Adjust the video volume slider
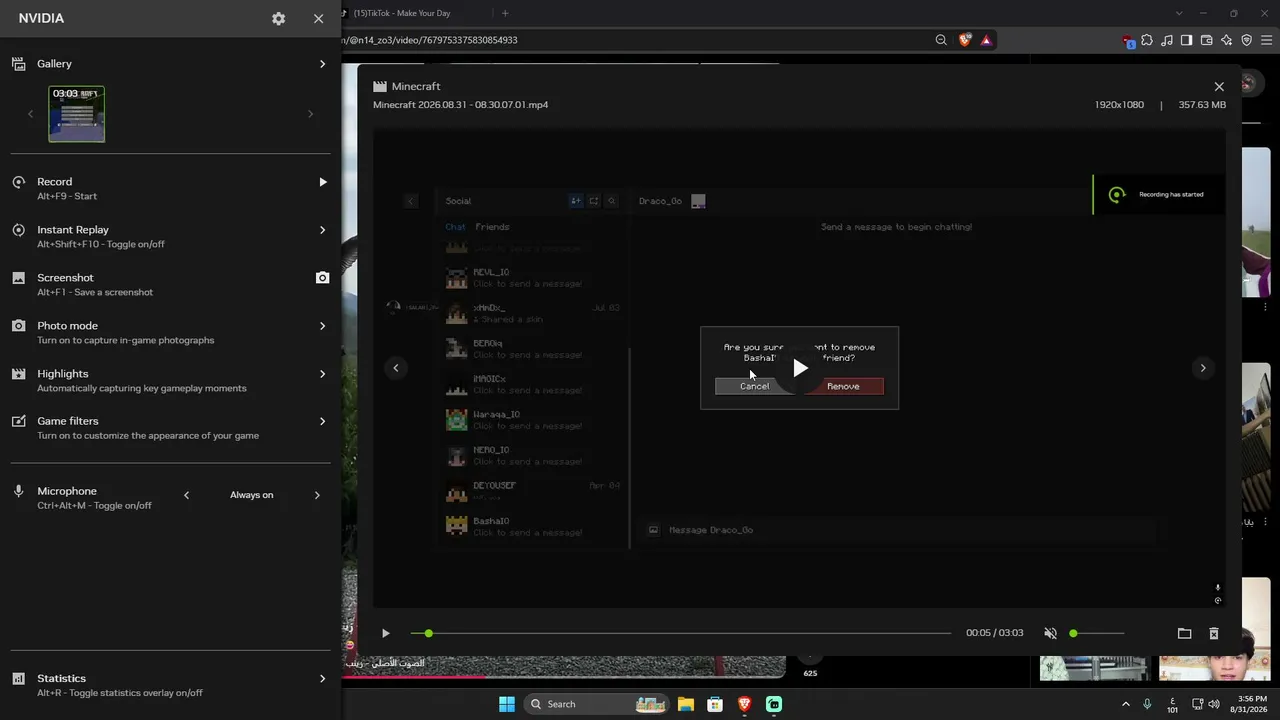The height and width of the screenshot is (720, 1280). [x=1097, y=633]
